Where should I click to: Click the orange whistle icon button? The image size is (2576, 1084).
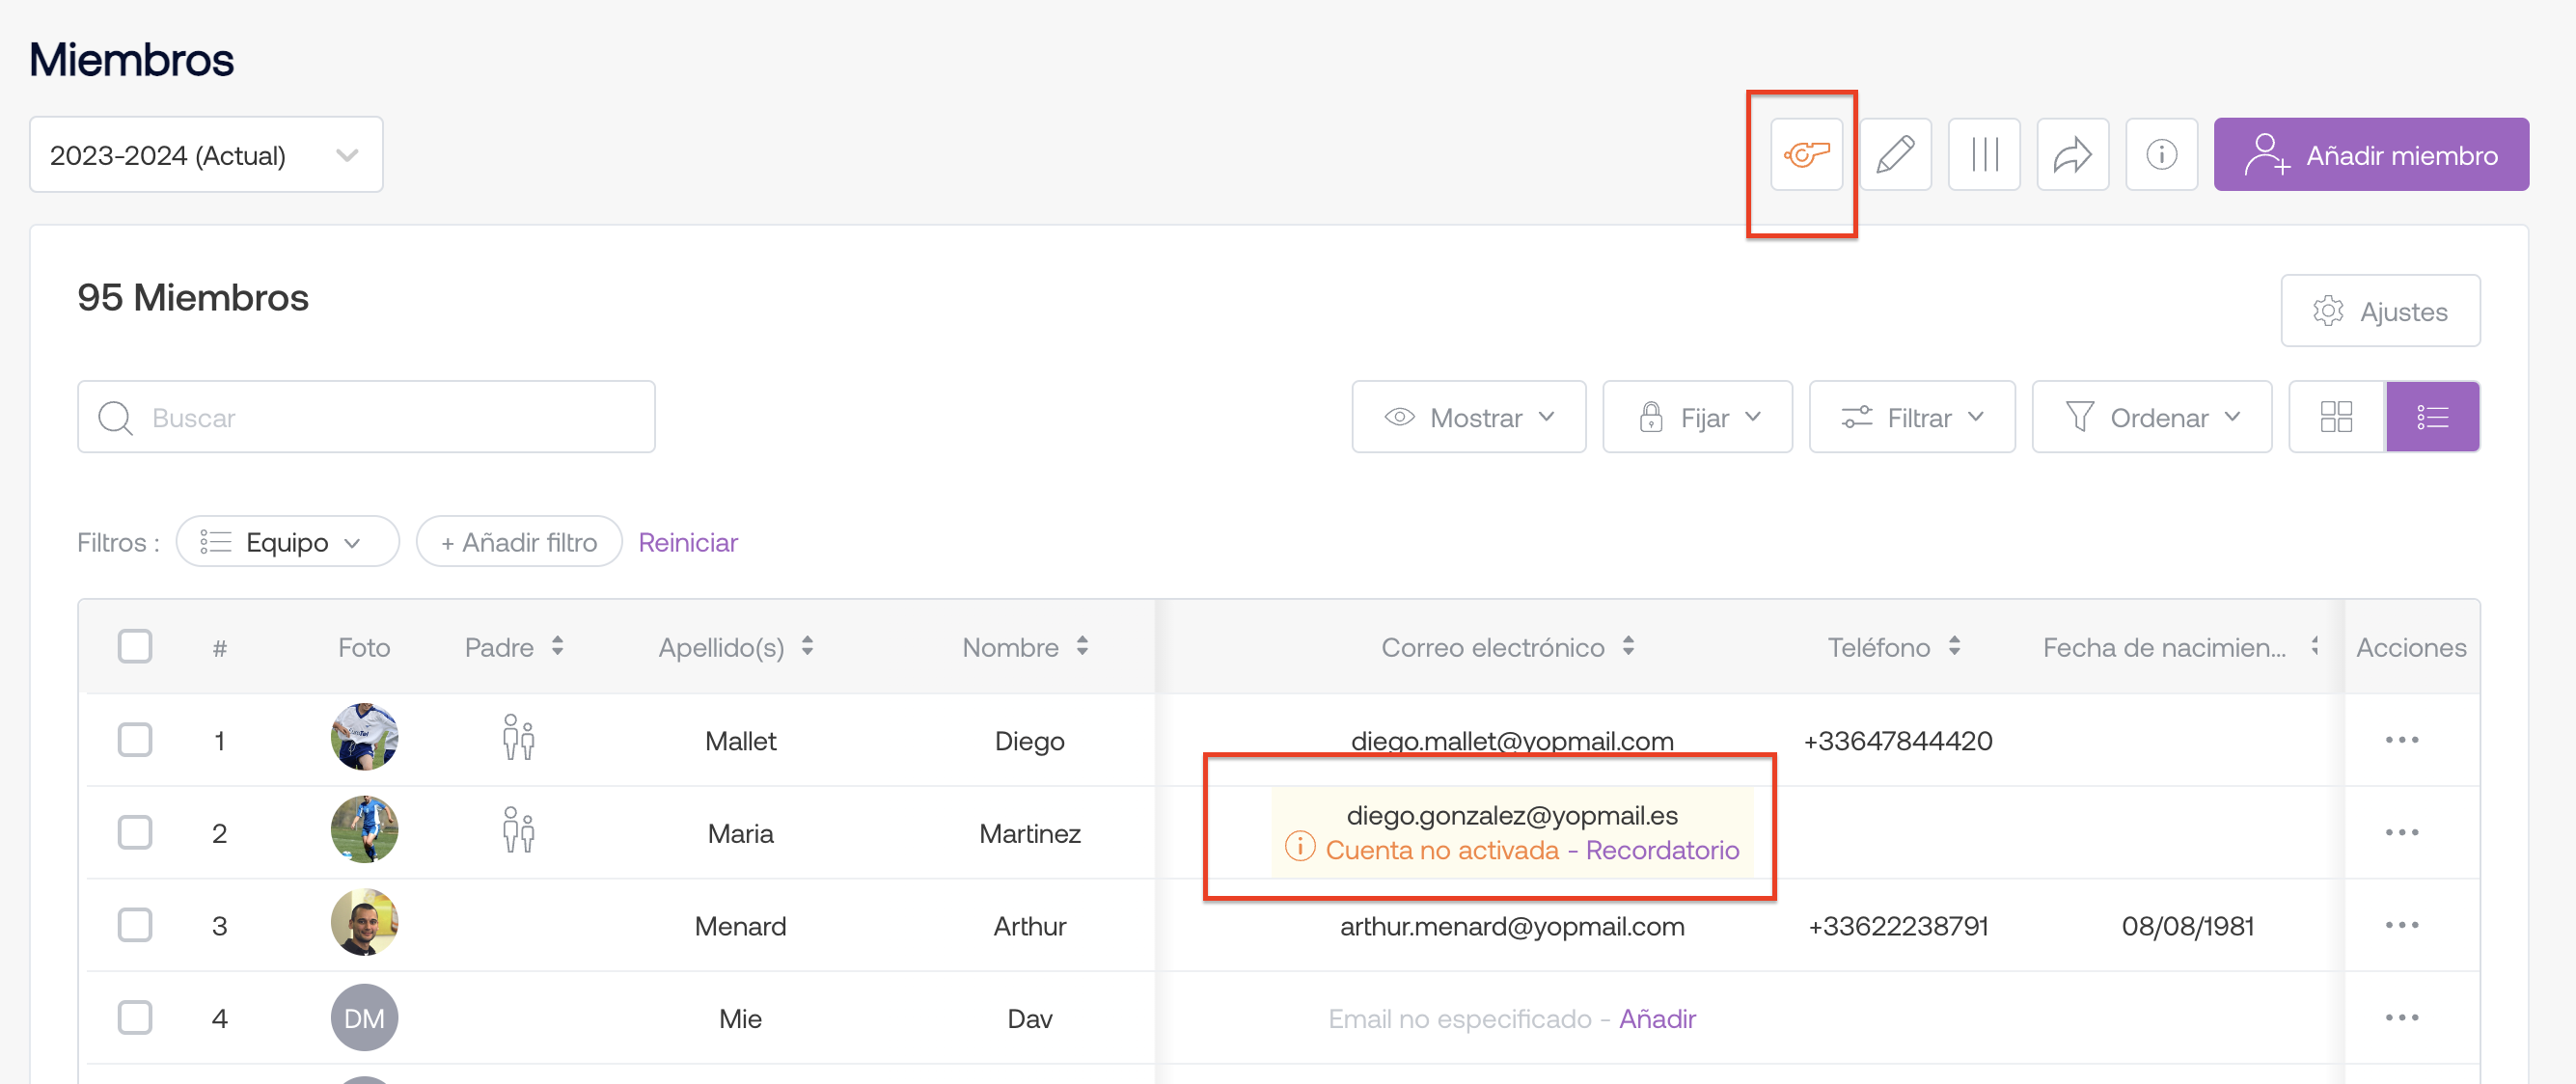1805,155
